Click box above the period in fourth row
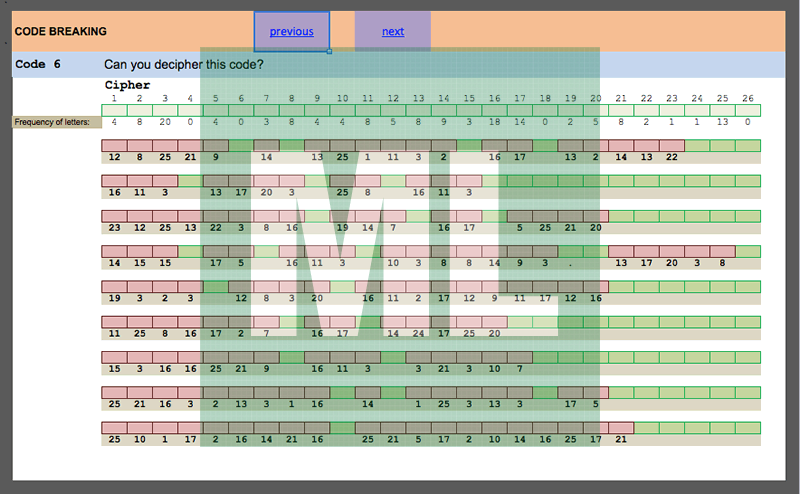This screenshot has width=800, height=494. (x=570, y=251)
